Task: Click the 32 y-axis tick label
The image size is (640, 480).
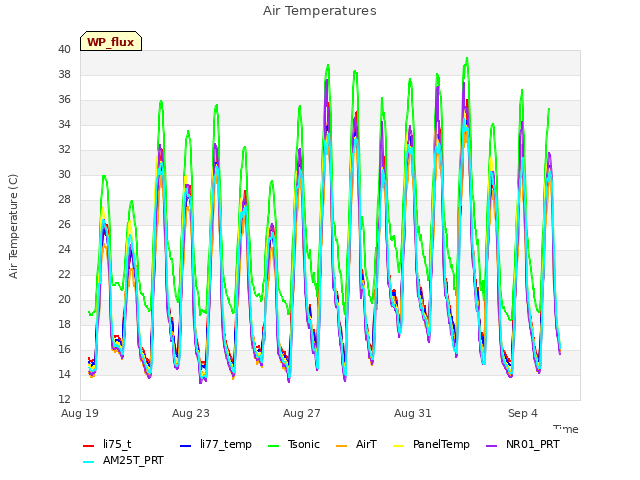Action: pyautogui.click(x=64, y=149)
